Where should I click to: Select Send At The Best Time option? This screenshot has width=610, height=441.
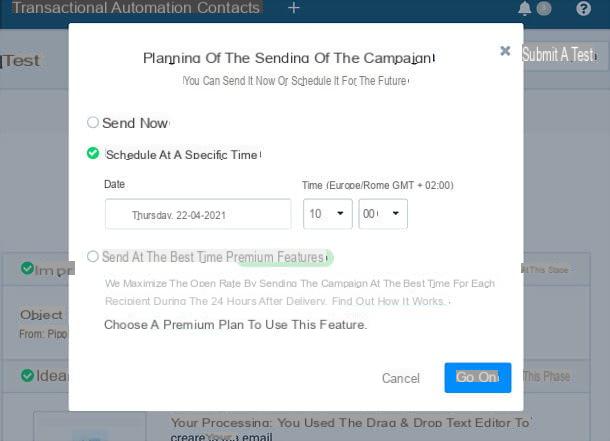(93, 257)
